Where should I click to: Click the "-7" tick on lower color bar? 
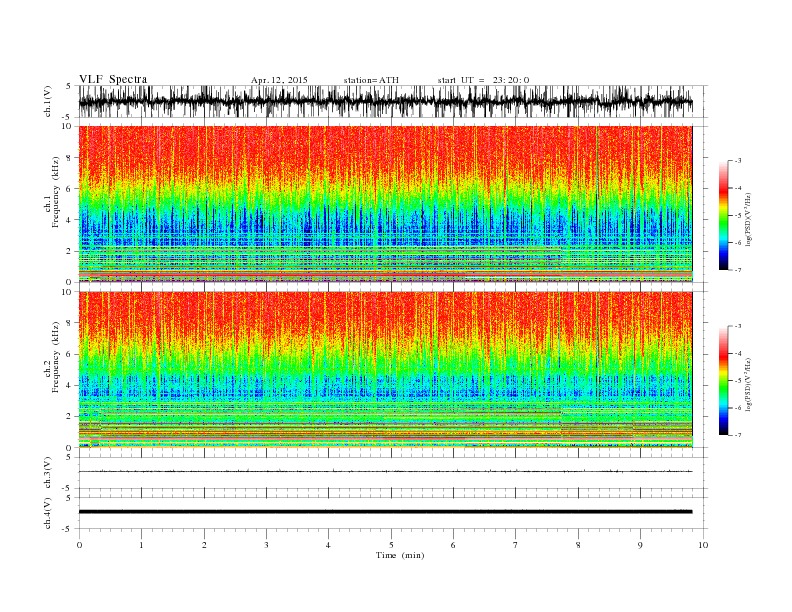tap(738, 435)
